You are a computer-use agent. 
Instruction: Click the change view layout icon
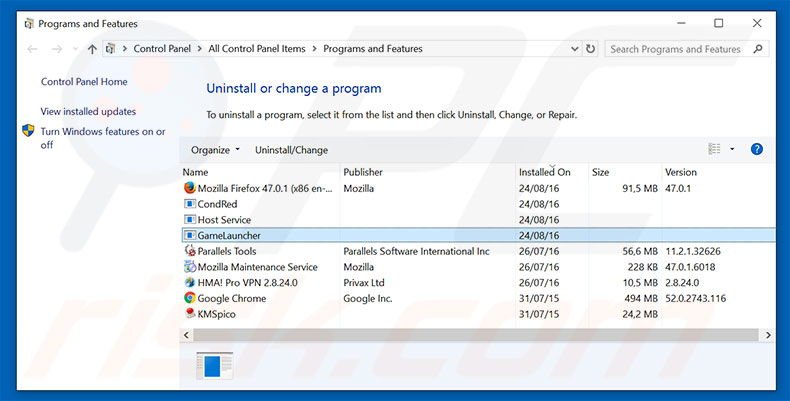click(714, 149)
